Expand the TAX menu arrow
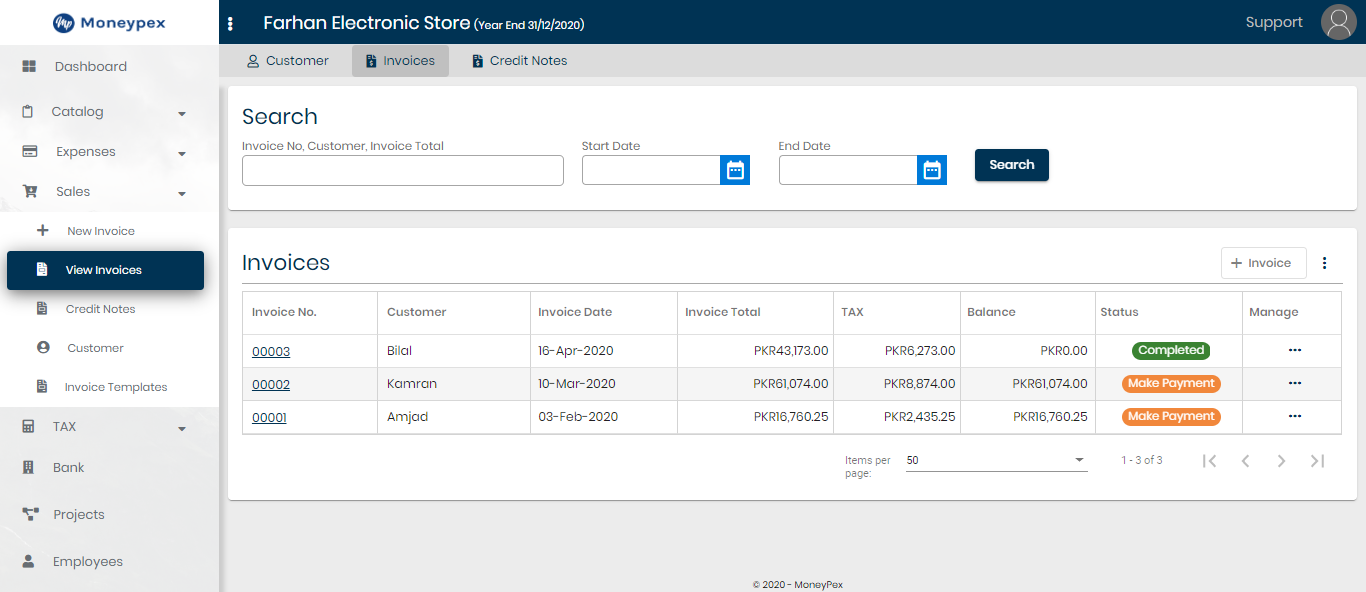Viewport: 1366px width, 592px height. click(182, 429)
